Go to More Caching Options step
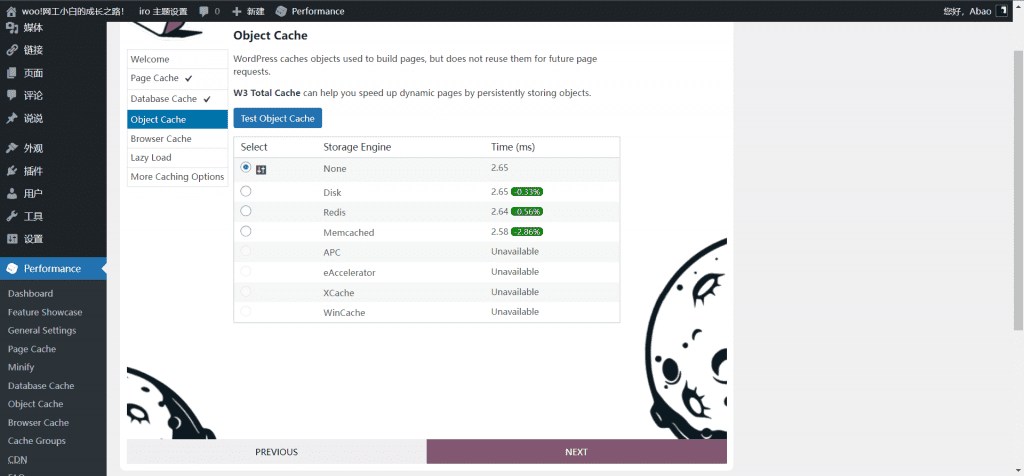Screen dimensions: 1024x476 point(177,177)
